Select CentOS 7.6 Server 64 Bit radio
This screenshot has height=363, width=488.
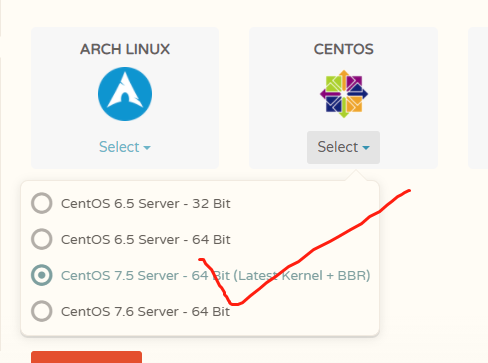pos(42,311)
